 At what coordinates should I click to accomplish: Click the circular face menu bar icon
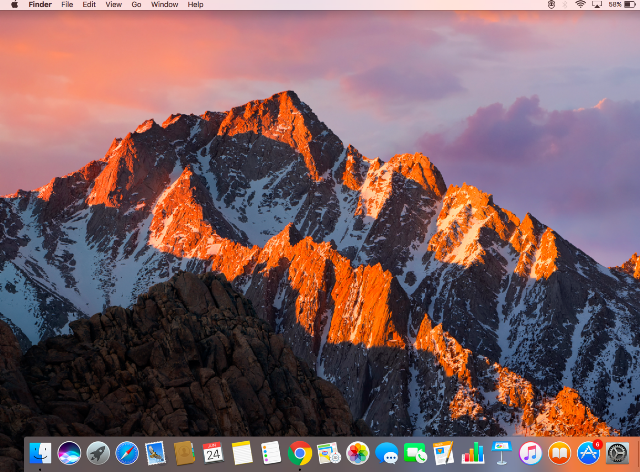551,4
